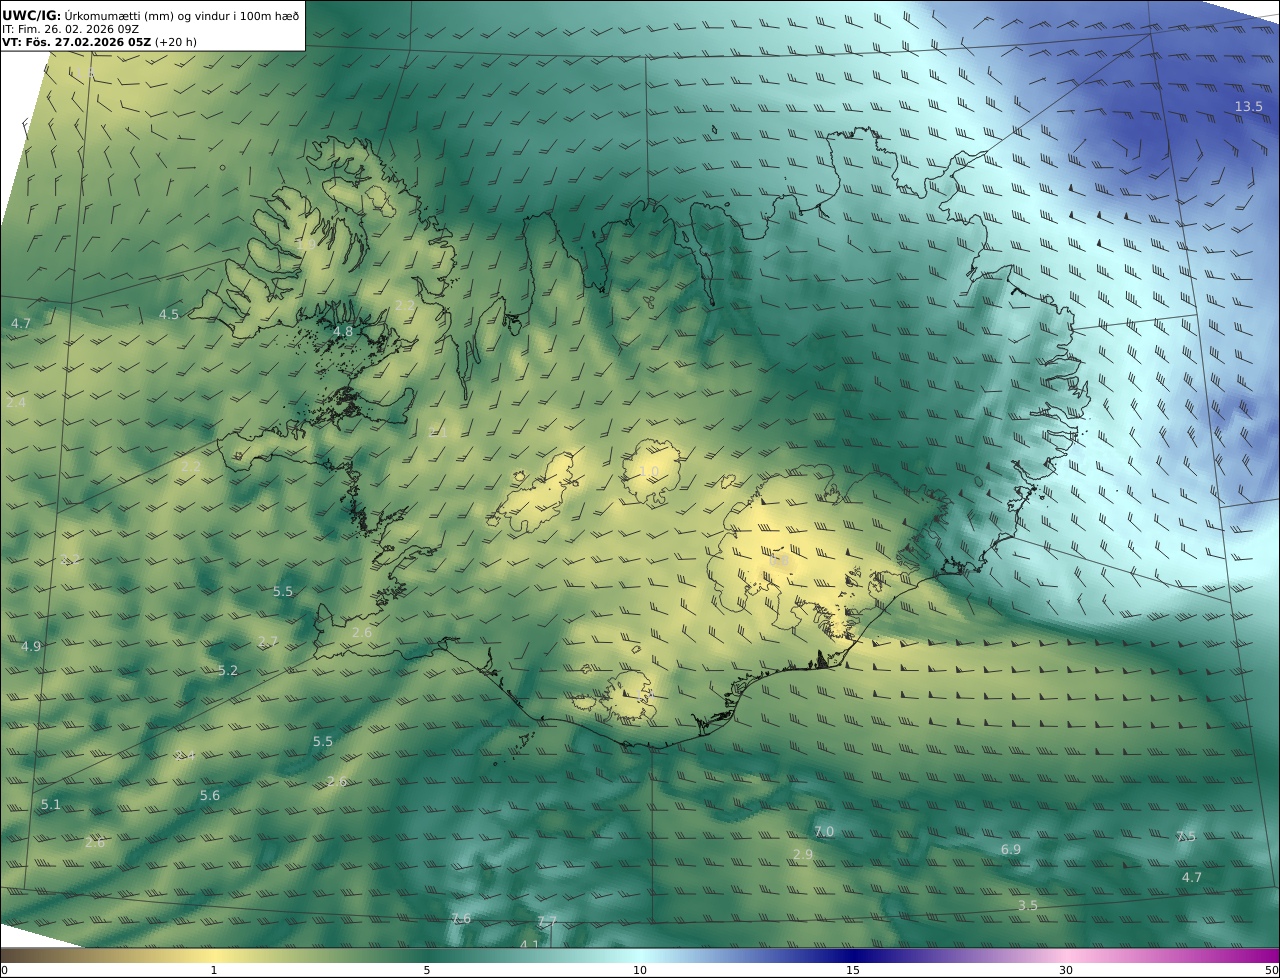Click the colorbar tick label 15
Screen dimensions: 1280x978
853,970
